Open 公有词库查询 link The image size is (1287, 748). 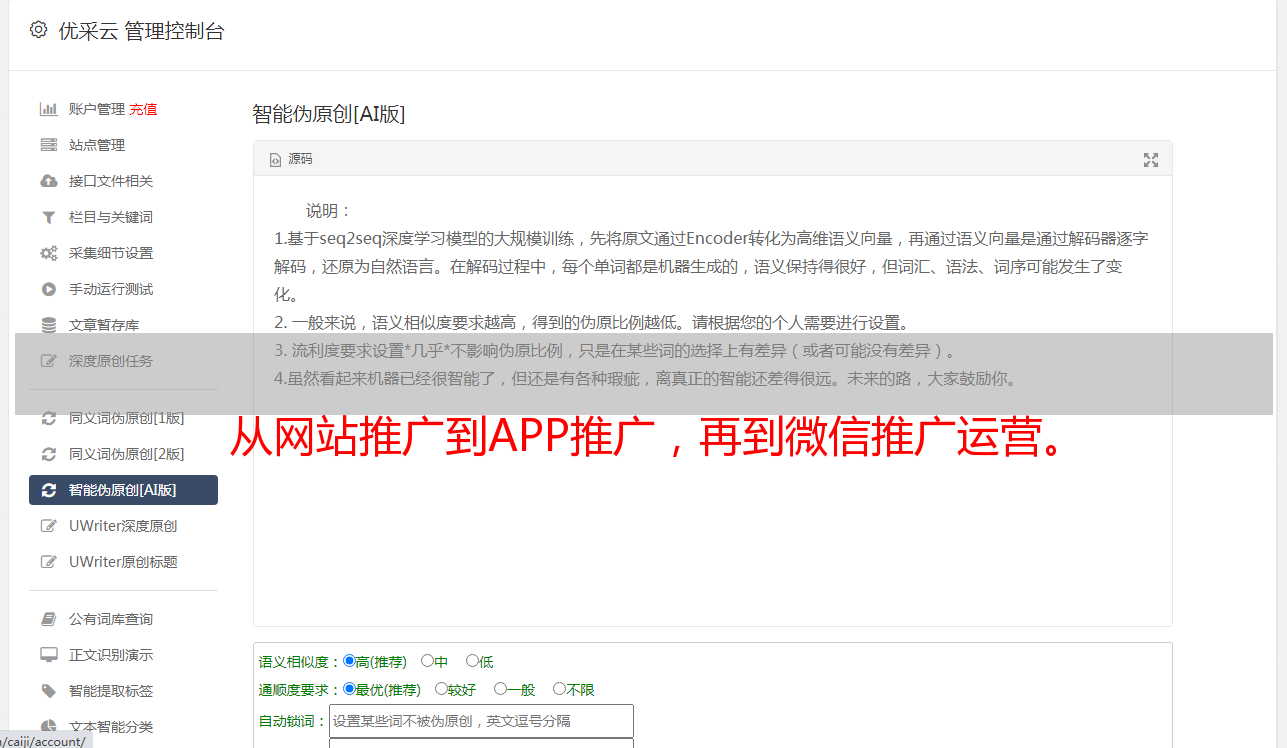tap(111, 619)
